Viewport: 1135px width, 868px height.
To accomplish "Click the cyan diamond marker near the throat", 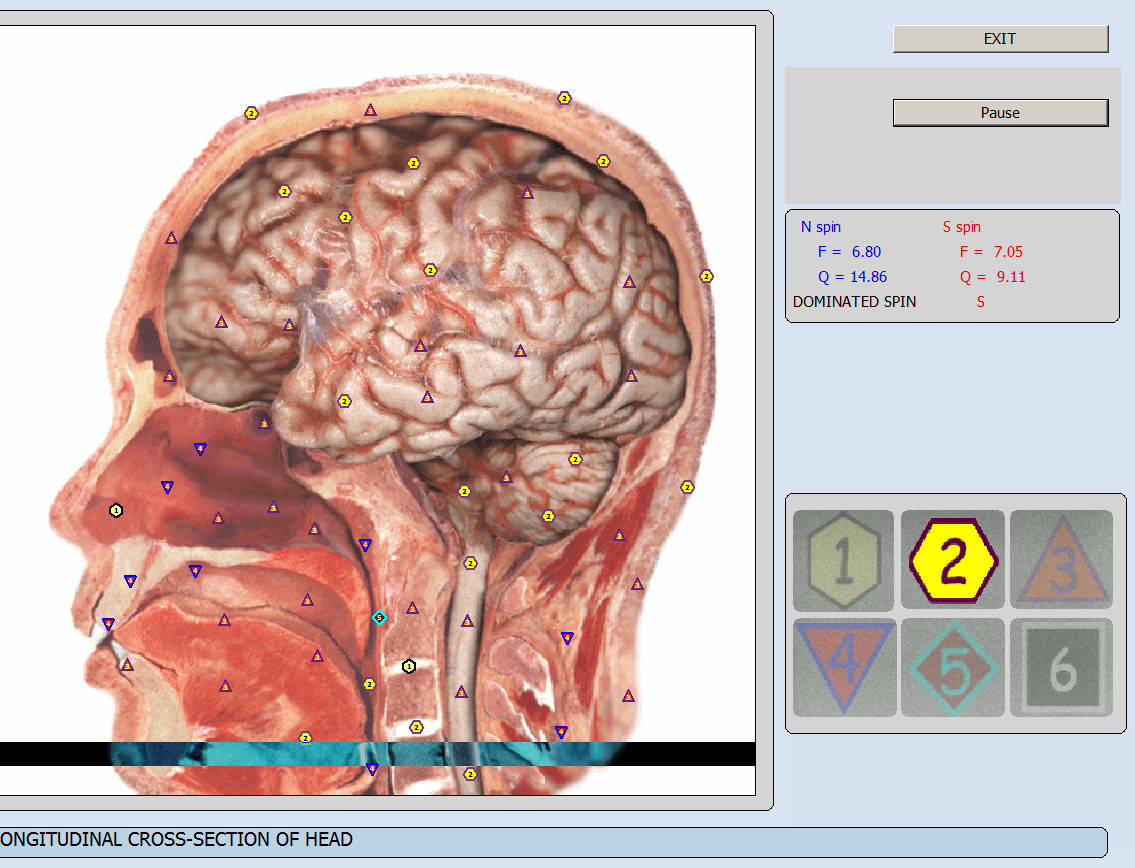I will 379,617.
